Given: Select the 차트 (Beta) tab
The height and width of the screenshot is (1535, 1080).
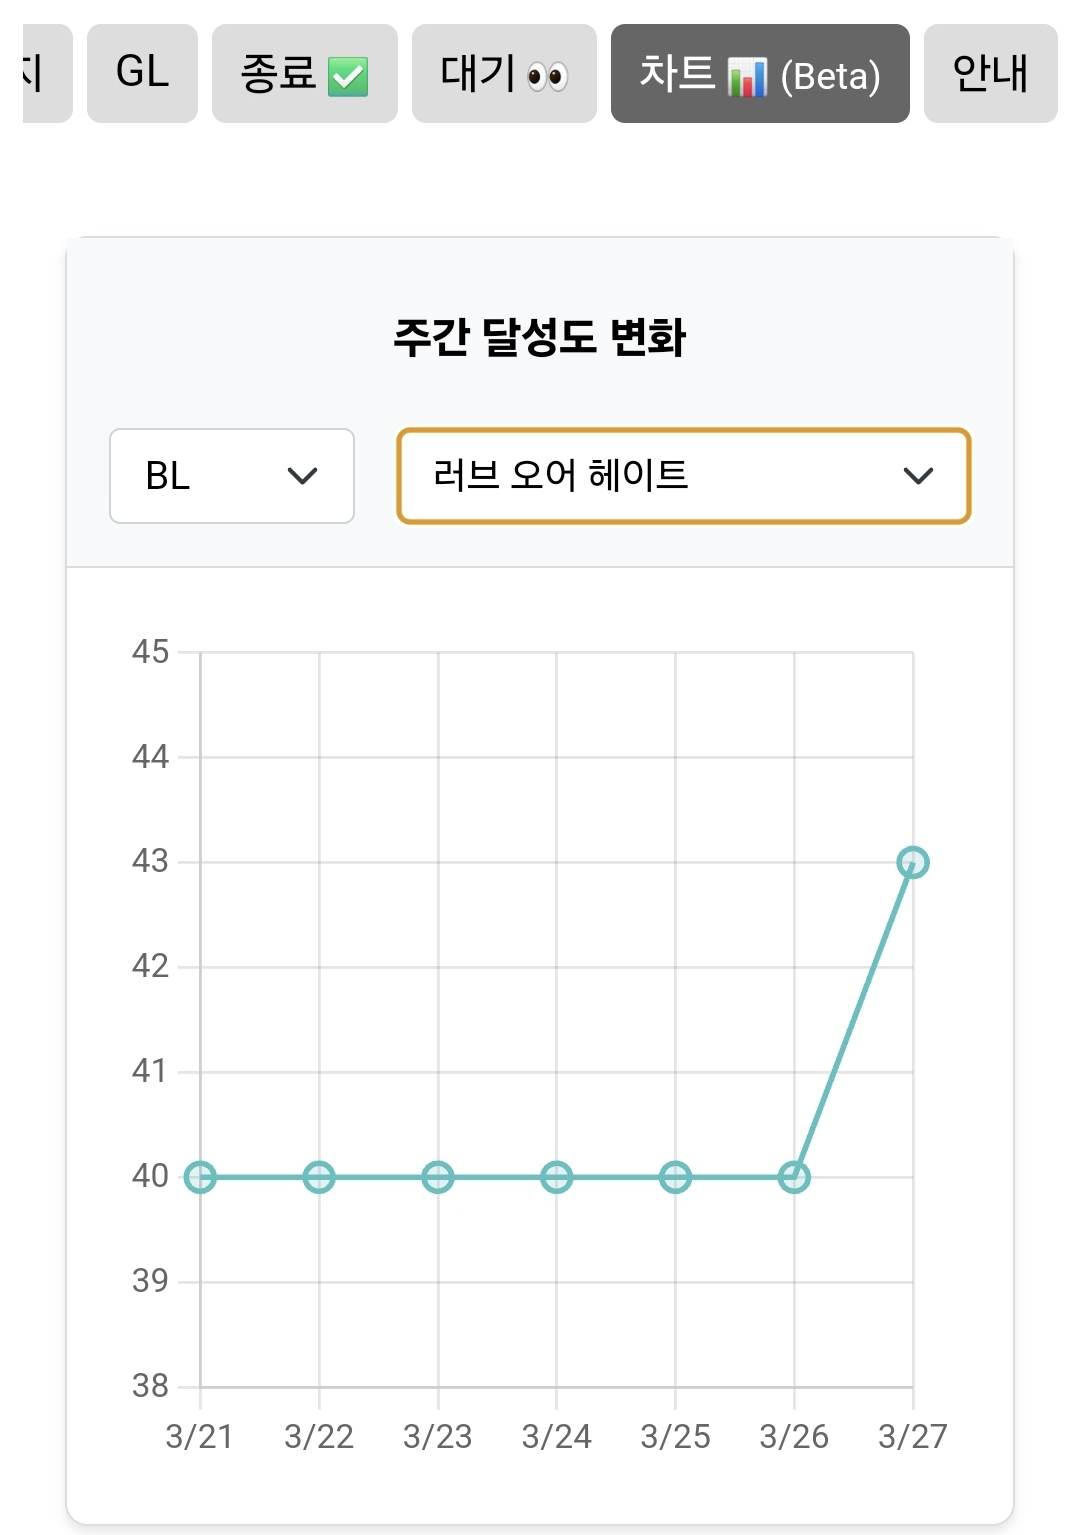Looking at the screenshot, I should point(760,73).
